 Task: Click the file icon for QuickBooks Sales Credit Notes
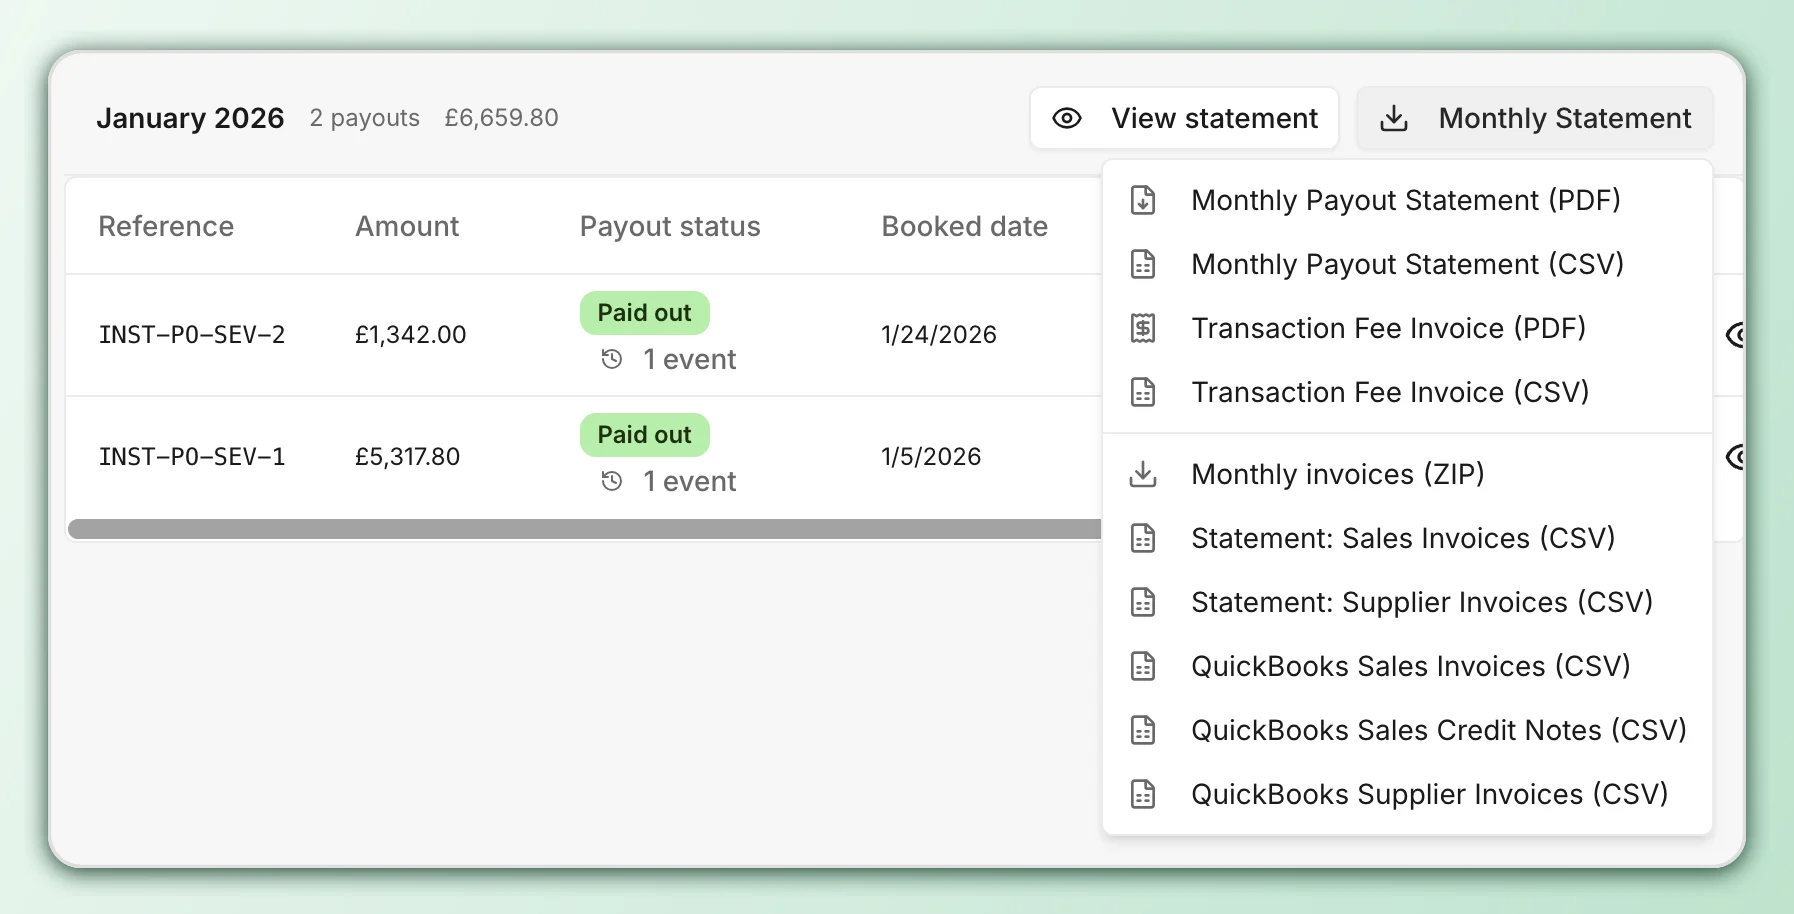coord(1143,730)
